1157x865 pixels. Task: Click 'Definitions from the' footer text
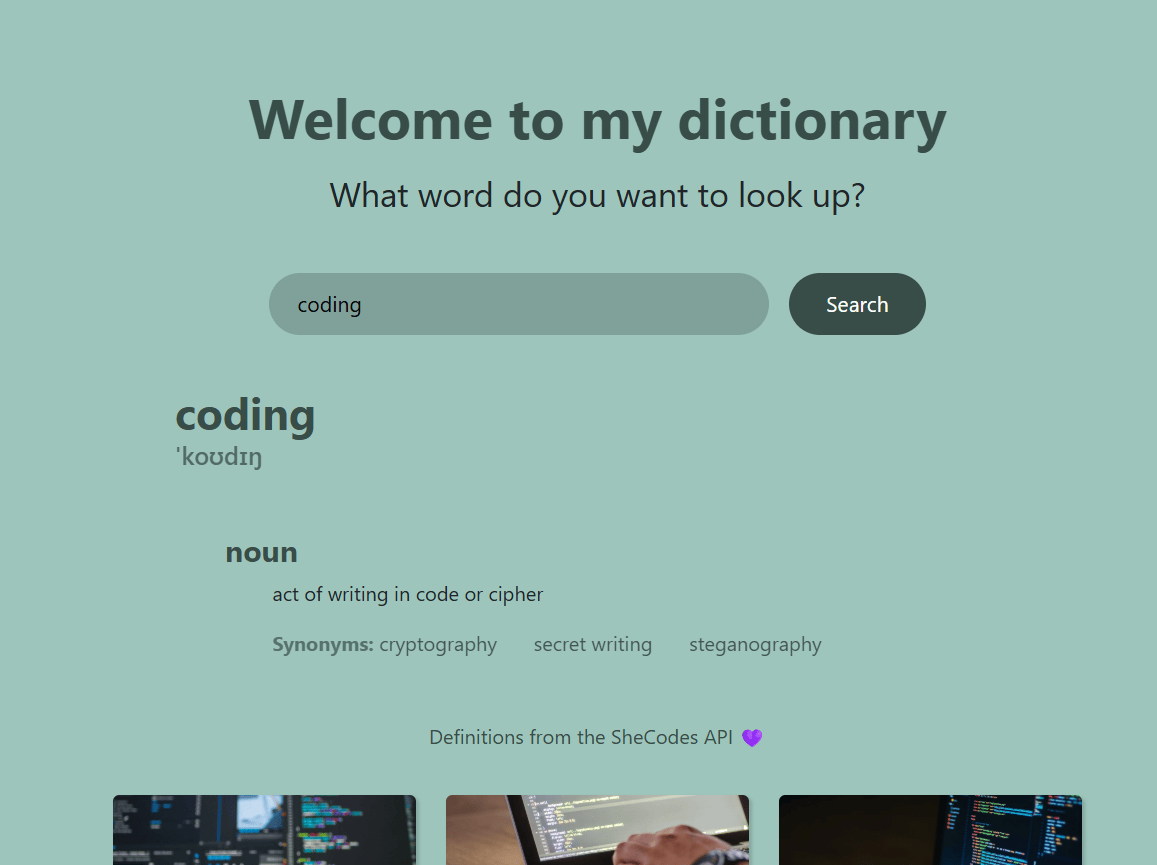516,738
